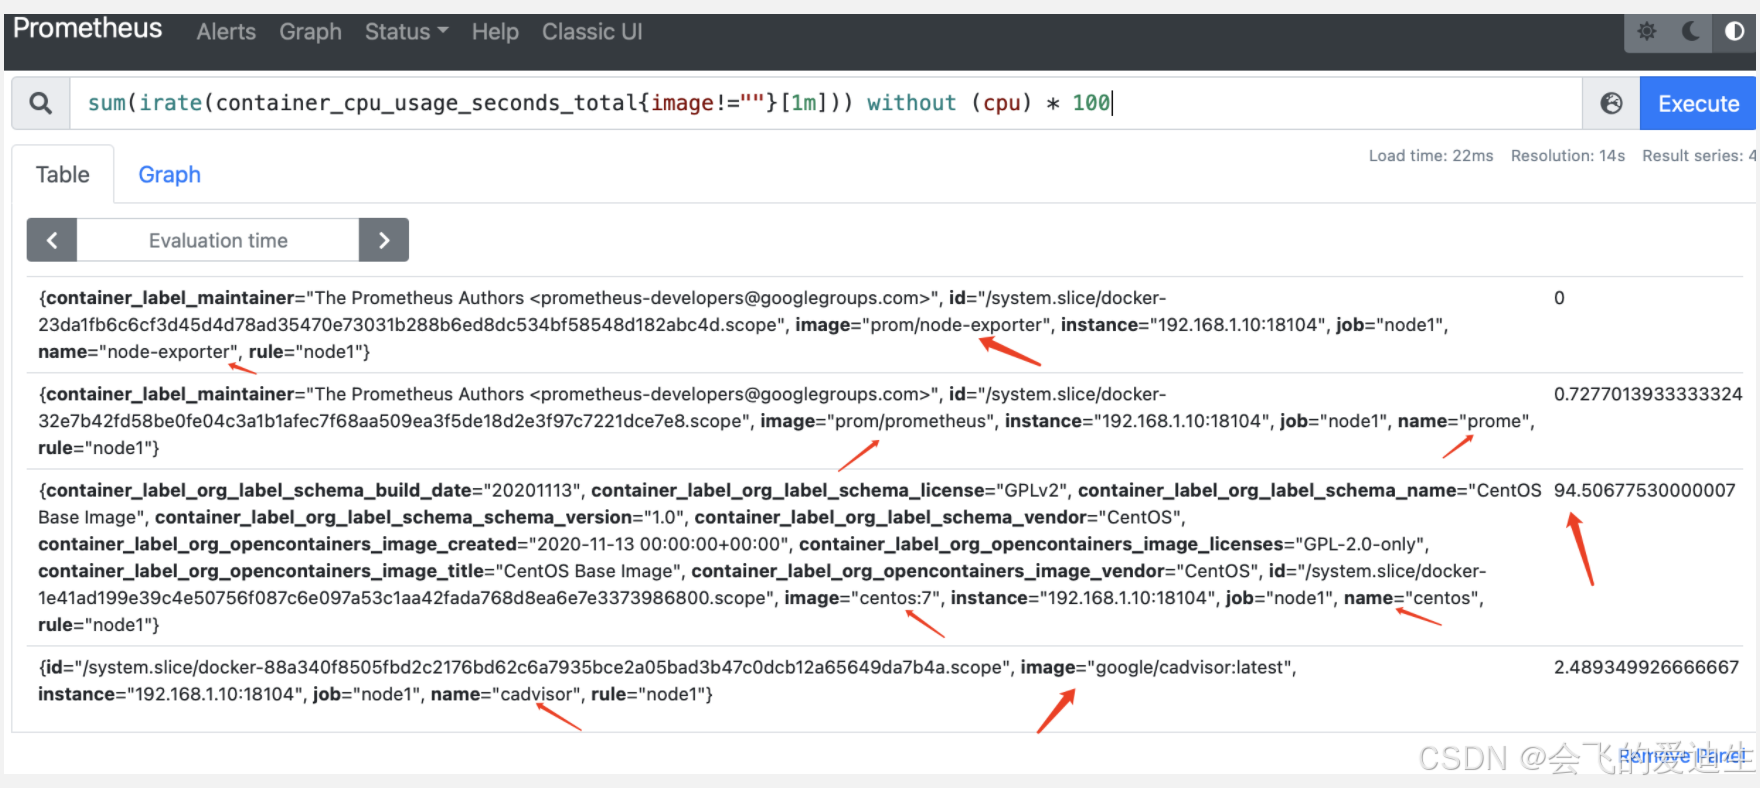Select the Graph panel tab
The height and width of the screenshot is (788, 1760).
169,174
